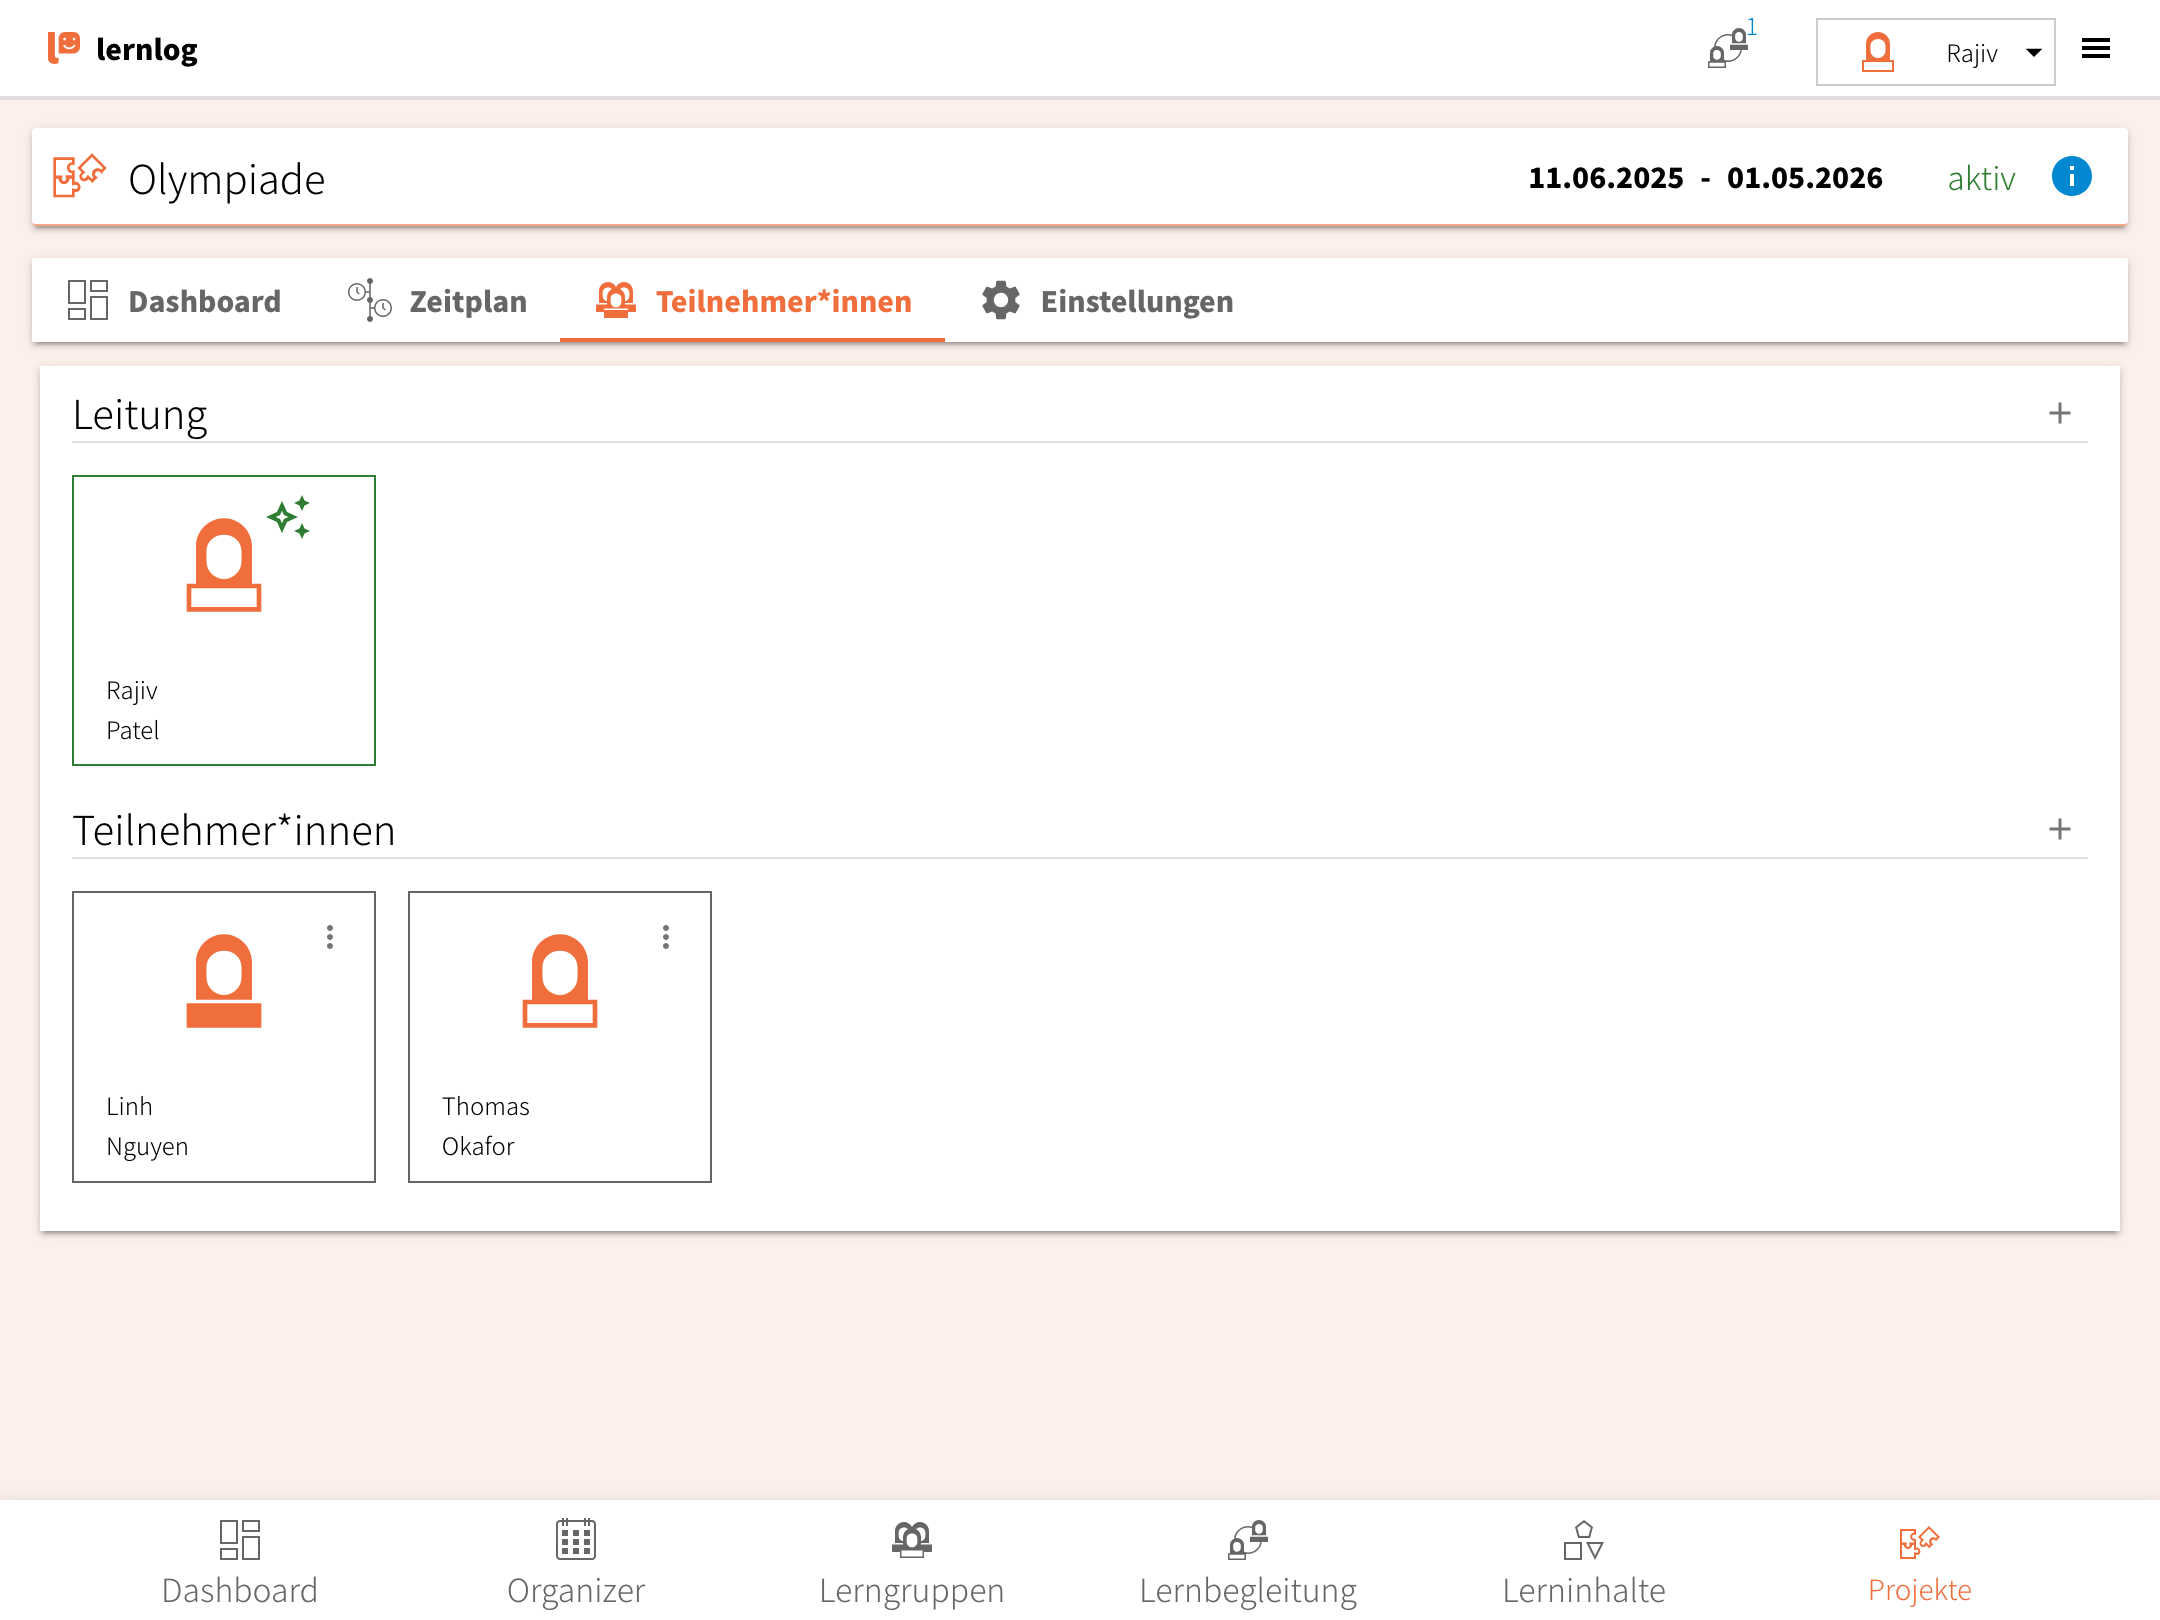Click the blue info icon next to aktiv

[x=2071, y=177]
